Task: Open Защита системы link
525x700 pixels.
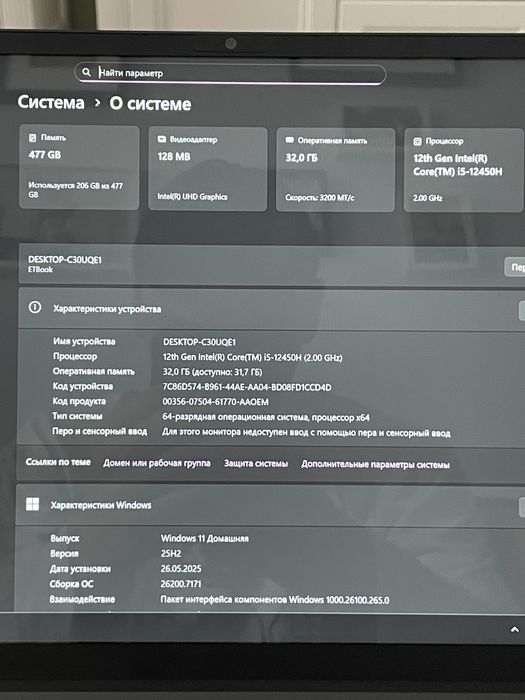Action: [256, 464]
